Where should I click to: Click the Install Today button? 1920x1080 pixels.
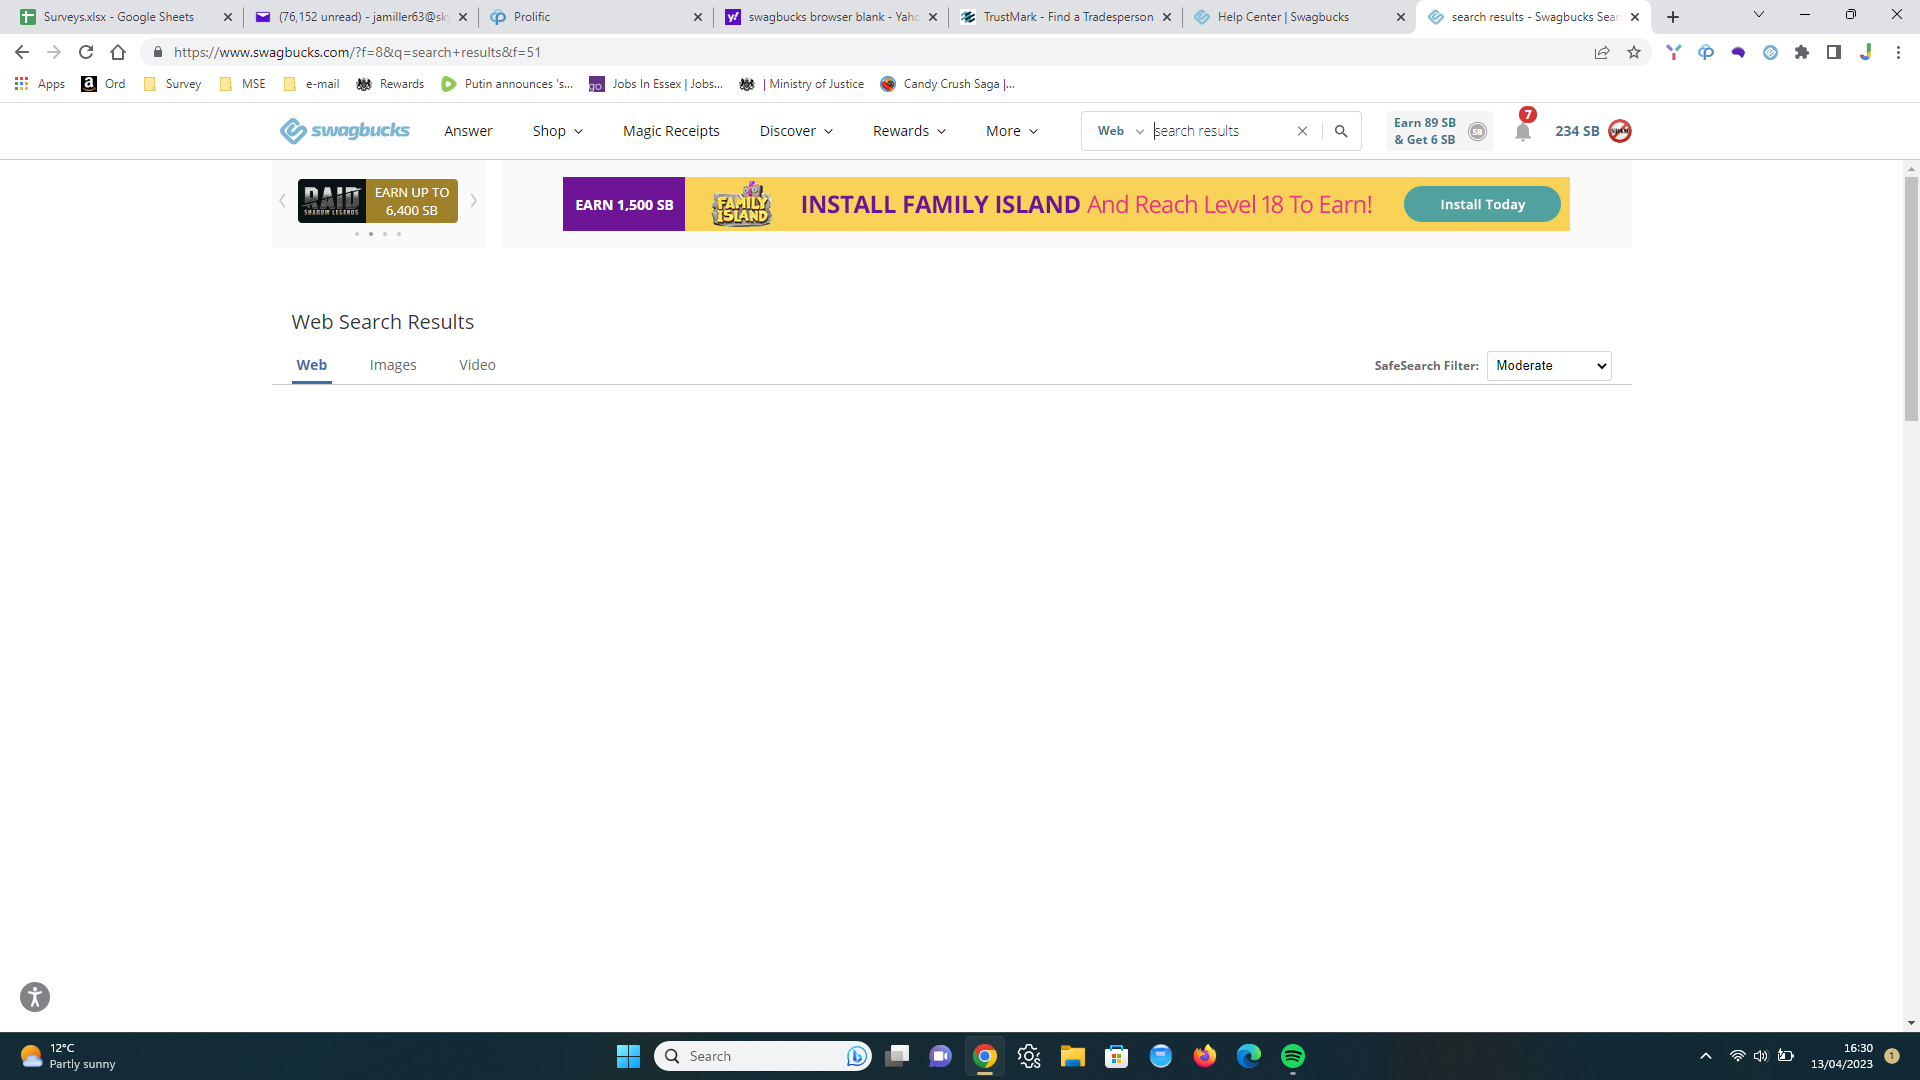coord(1482,204)
